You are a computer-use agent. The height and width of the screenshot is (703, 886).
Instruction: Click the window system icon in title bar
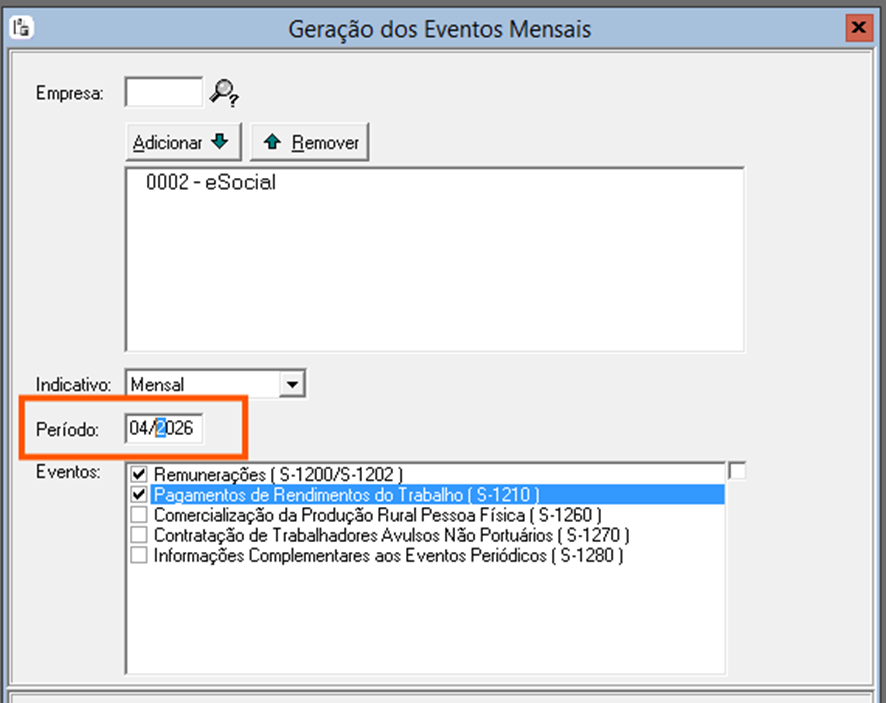coord(21,28)
